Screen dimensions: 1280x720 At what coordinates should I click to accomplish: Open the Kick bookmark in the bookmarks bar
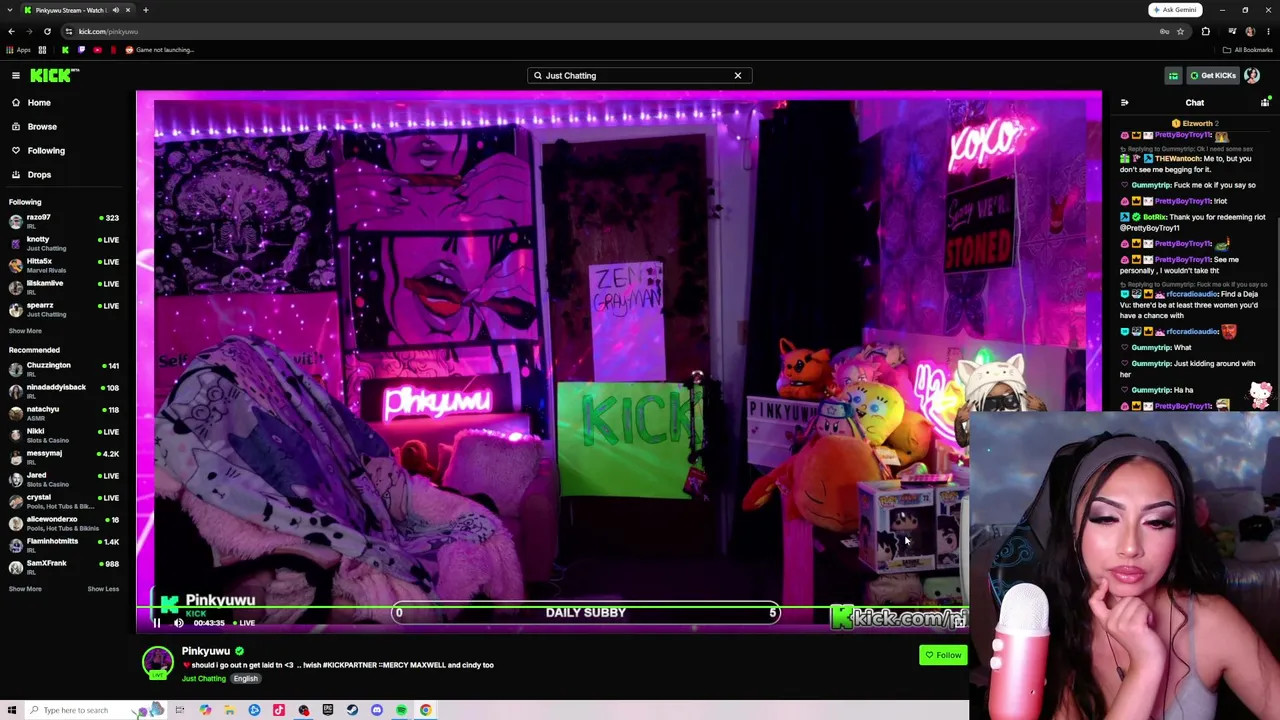(x=66, y=50)
